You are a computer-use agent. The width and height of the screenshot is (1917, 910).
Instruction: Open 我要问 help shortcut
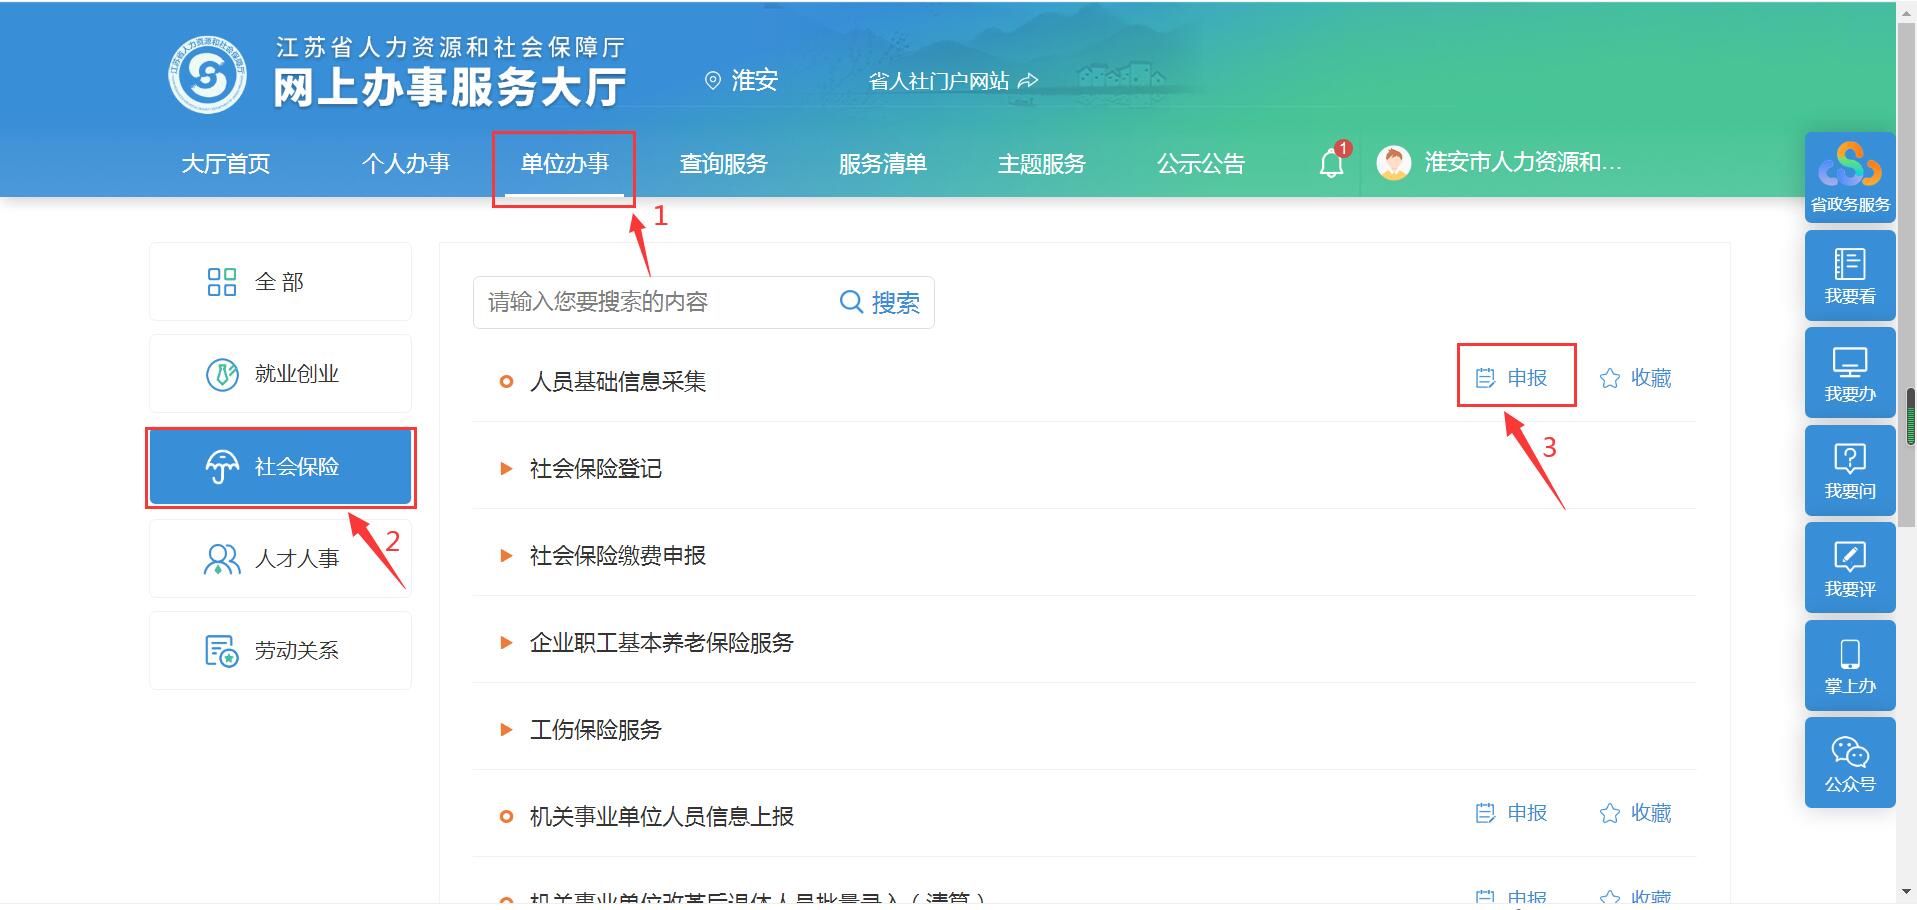(1849, 470)
